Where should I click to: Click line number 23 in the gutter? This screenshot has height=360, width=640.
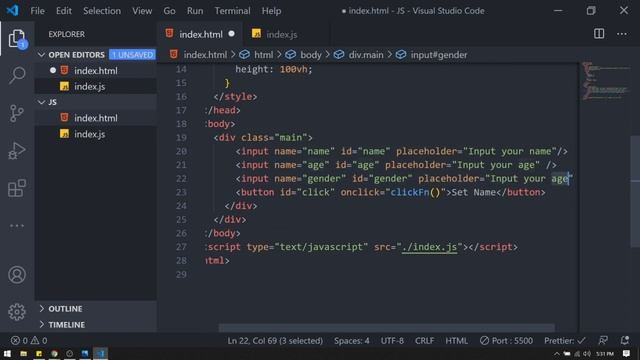181,192
